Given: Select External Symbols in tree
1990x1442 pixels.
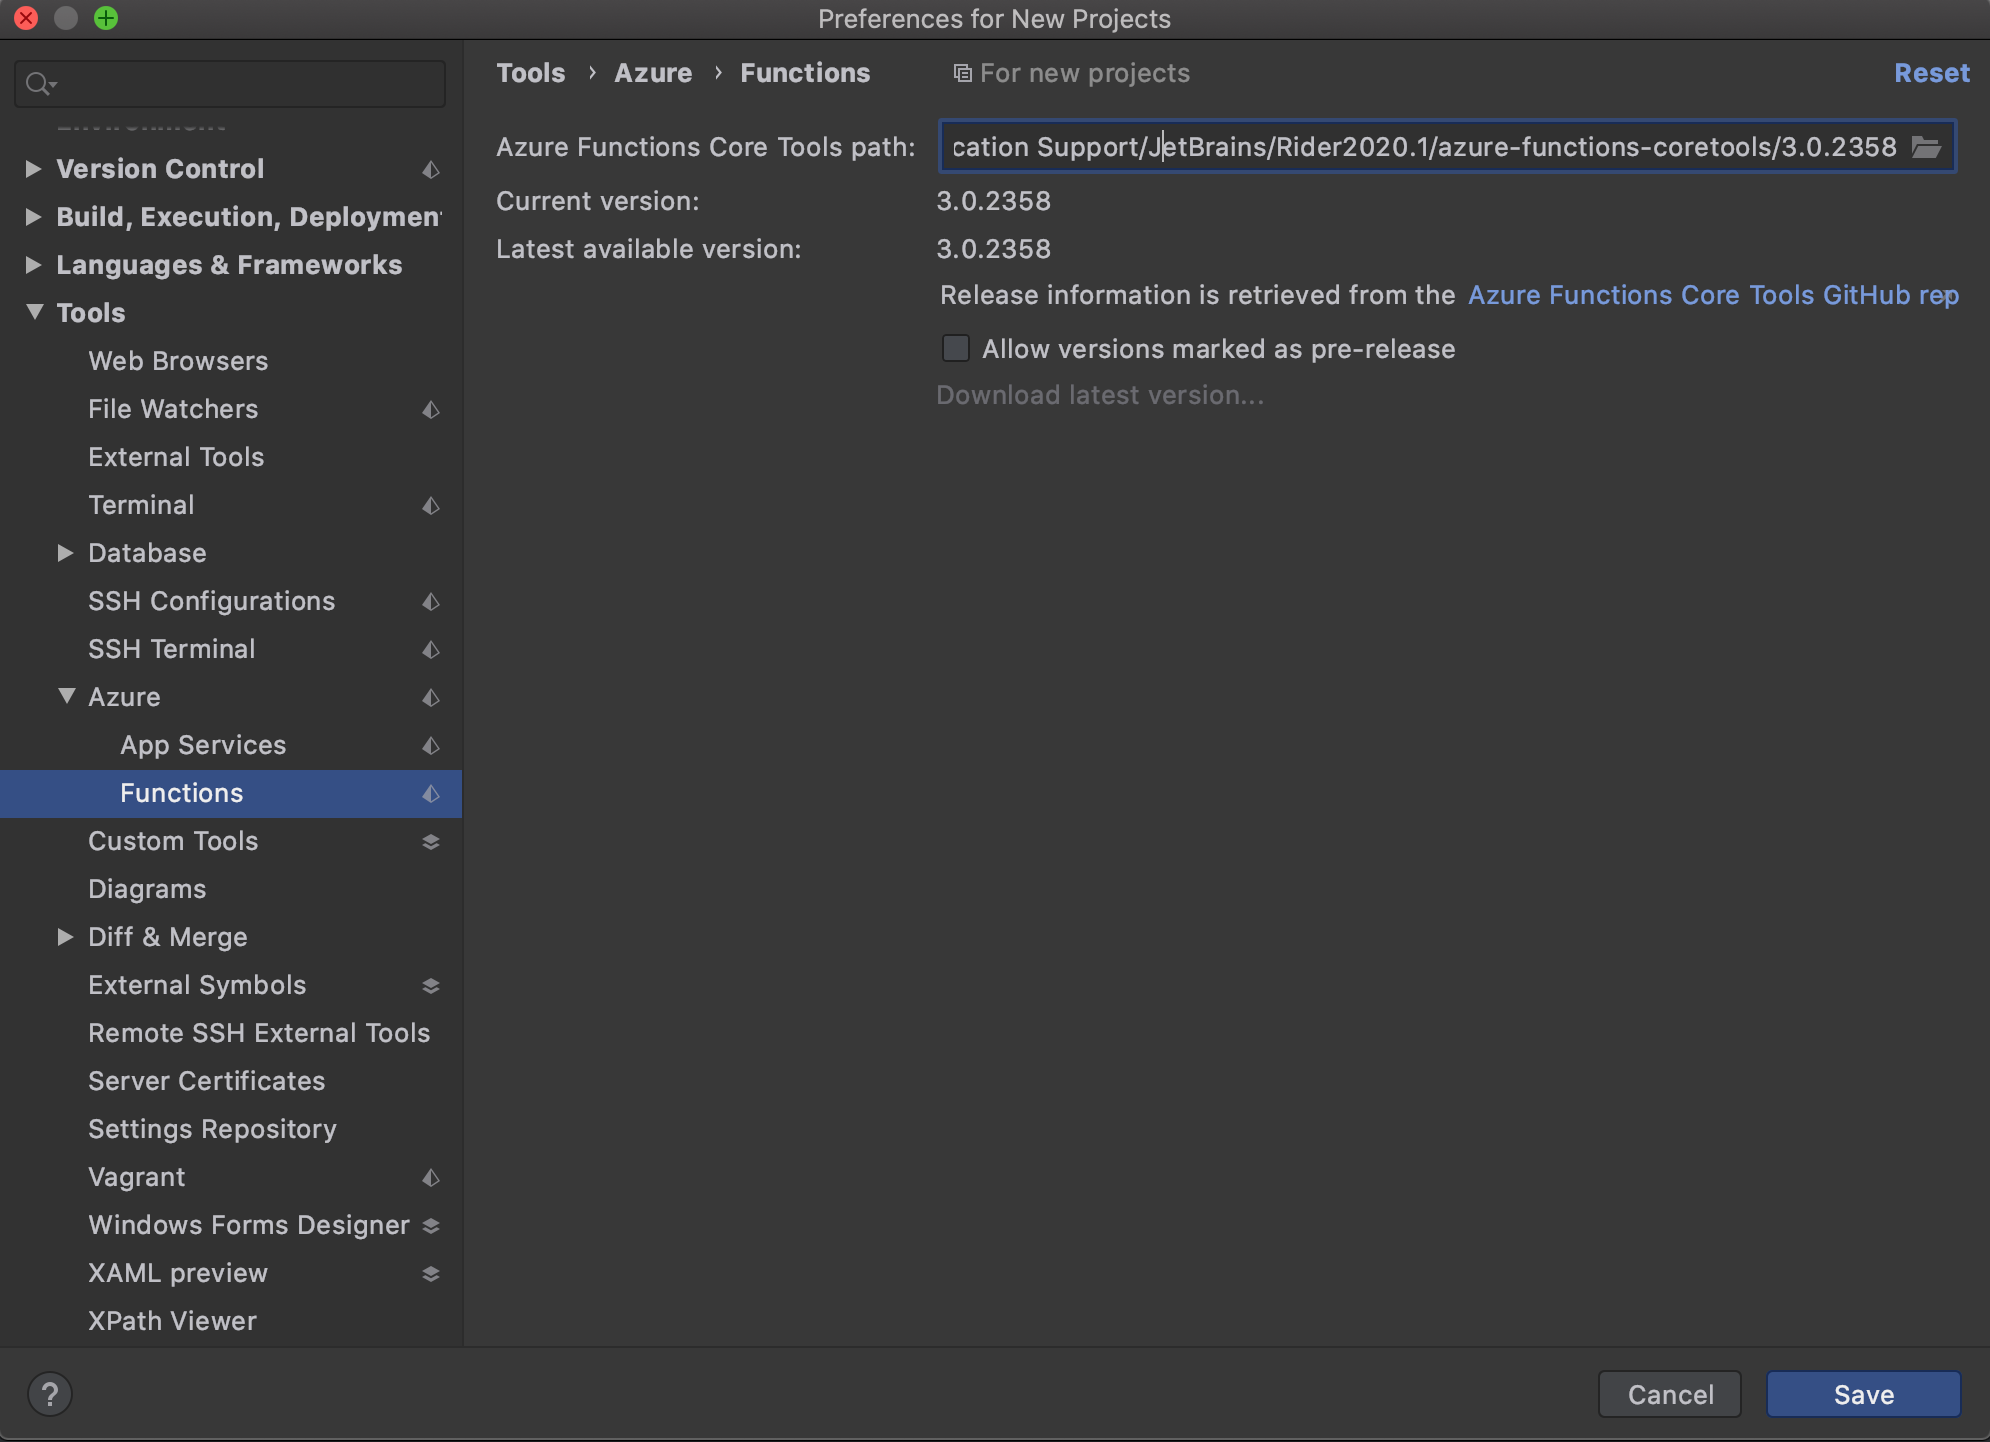Looking at the screenshot, I should [197, 985].
